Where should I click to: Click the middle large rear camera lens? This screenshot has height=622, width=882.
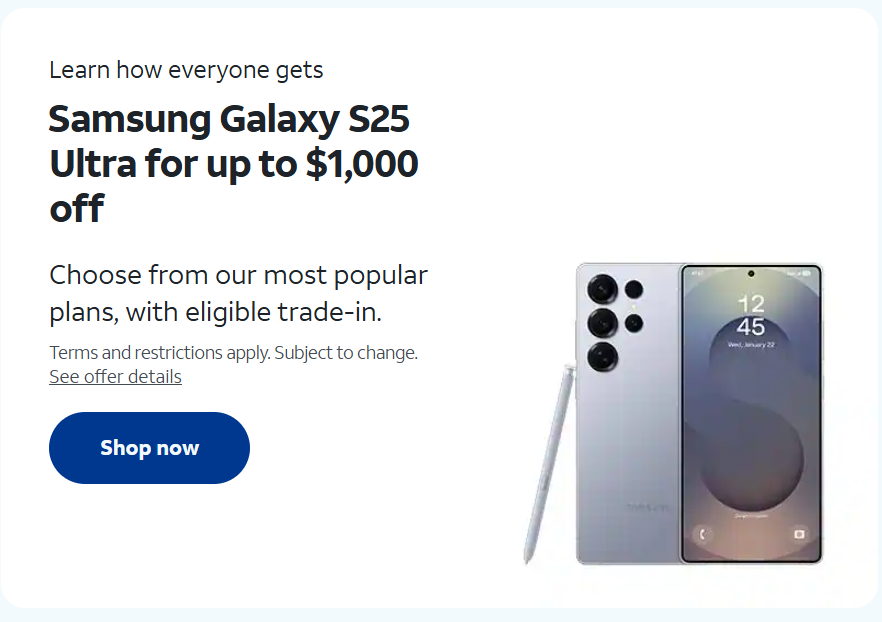tap(602, 323)
